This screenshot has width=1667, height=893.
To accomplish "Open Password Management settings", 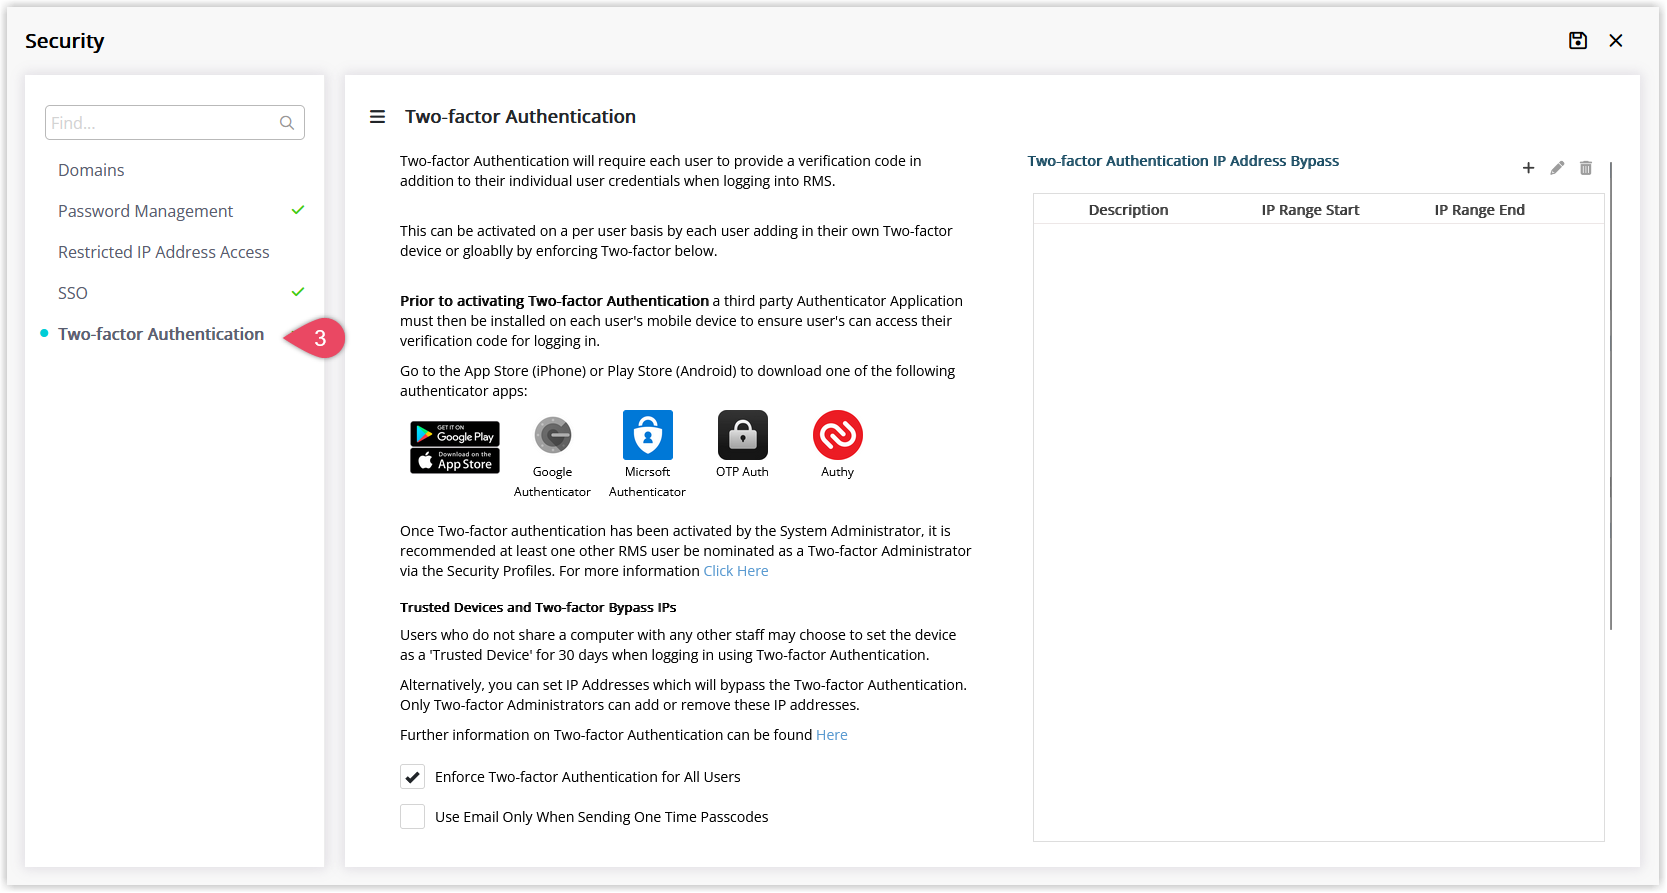I will pyautogui.click(x=145, y=211).
